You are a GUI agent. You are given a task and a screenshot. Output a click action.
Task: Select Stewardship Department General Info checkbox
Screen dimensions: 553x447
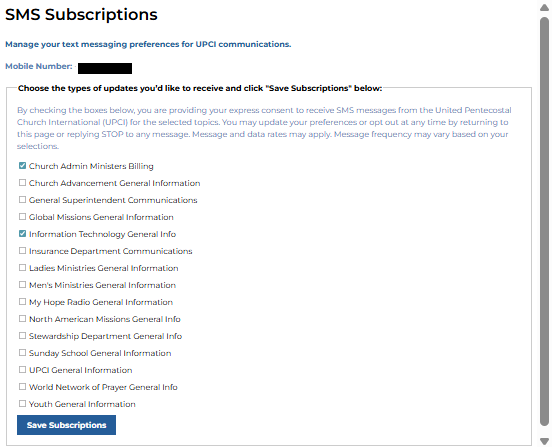(22, 336)
